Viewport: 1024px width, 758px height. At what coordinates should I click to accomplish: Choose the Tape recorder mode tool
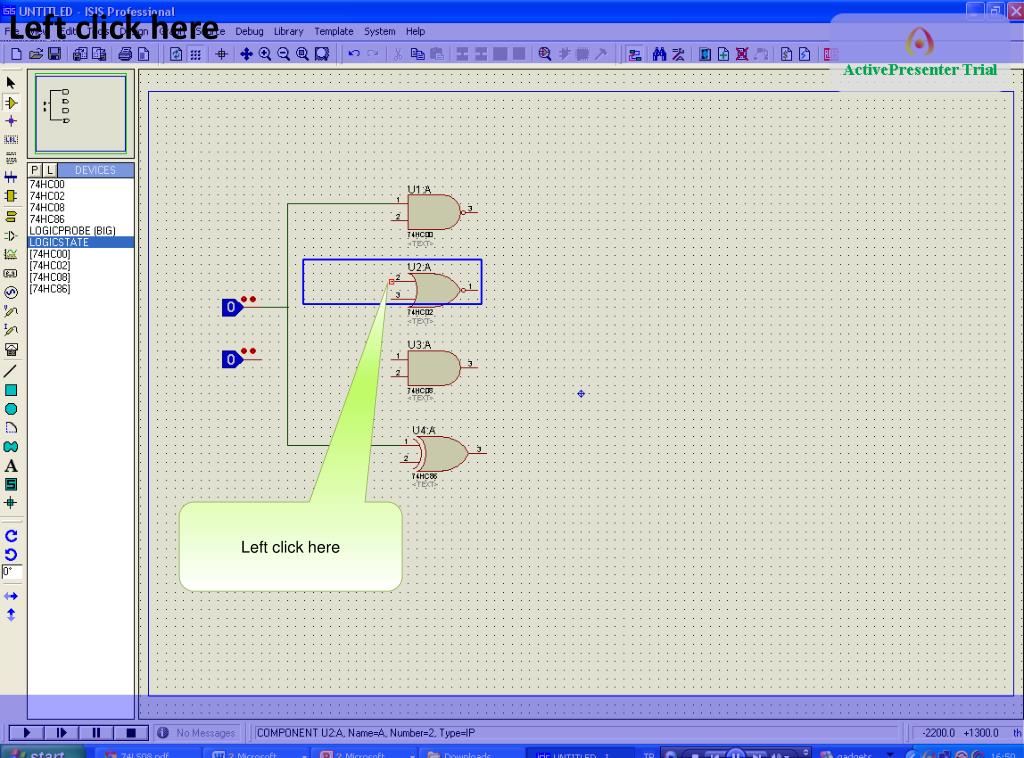[x=10, y=274]
